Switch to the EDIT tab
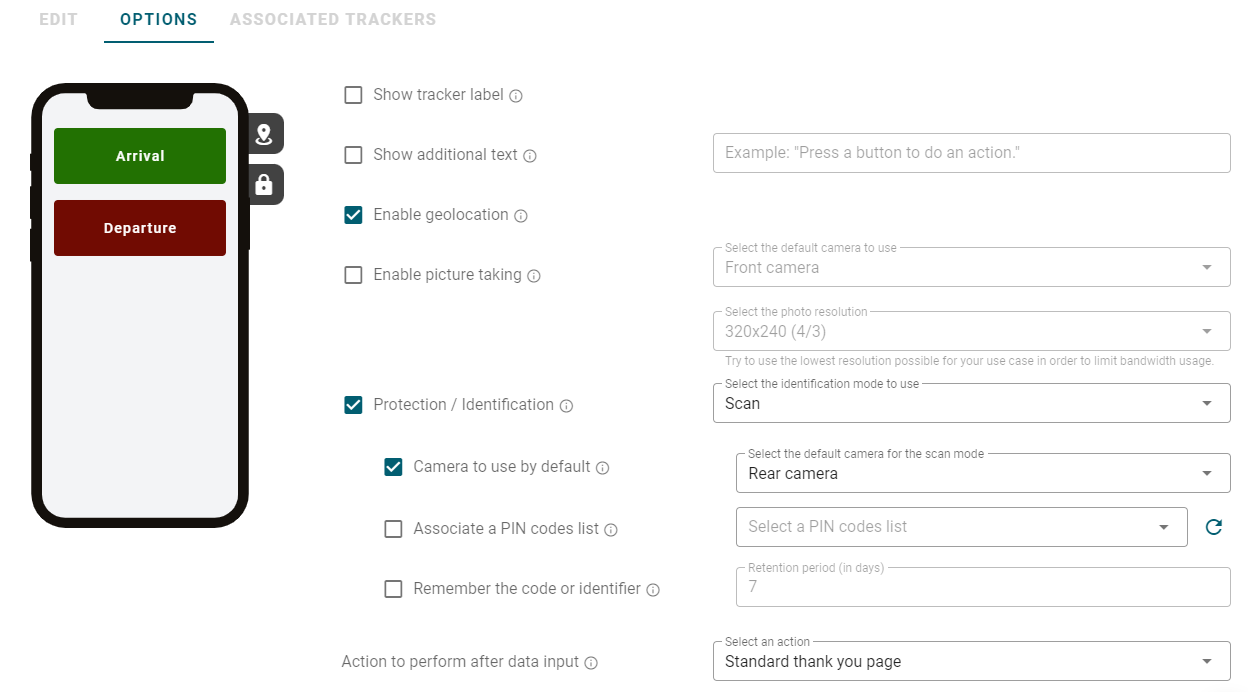The width and height of the screenshot is (1248, 692). 58,19
